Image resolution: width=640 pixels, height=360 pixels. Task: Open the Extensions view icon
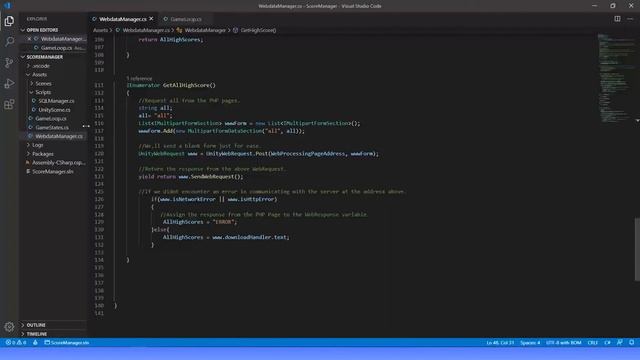coord(9,104)
